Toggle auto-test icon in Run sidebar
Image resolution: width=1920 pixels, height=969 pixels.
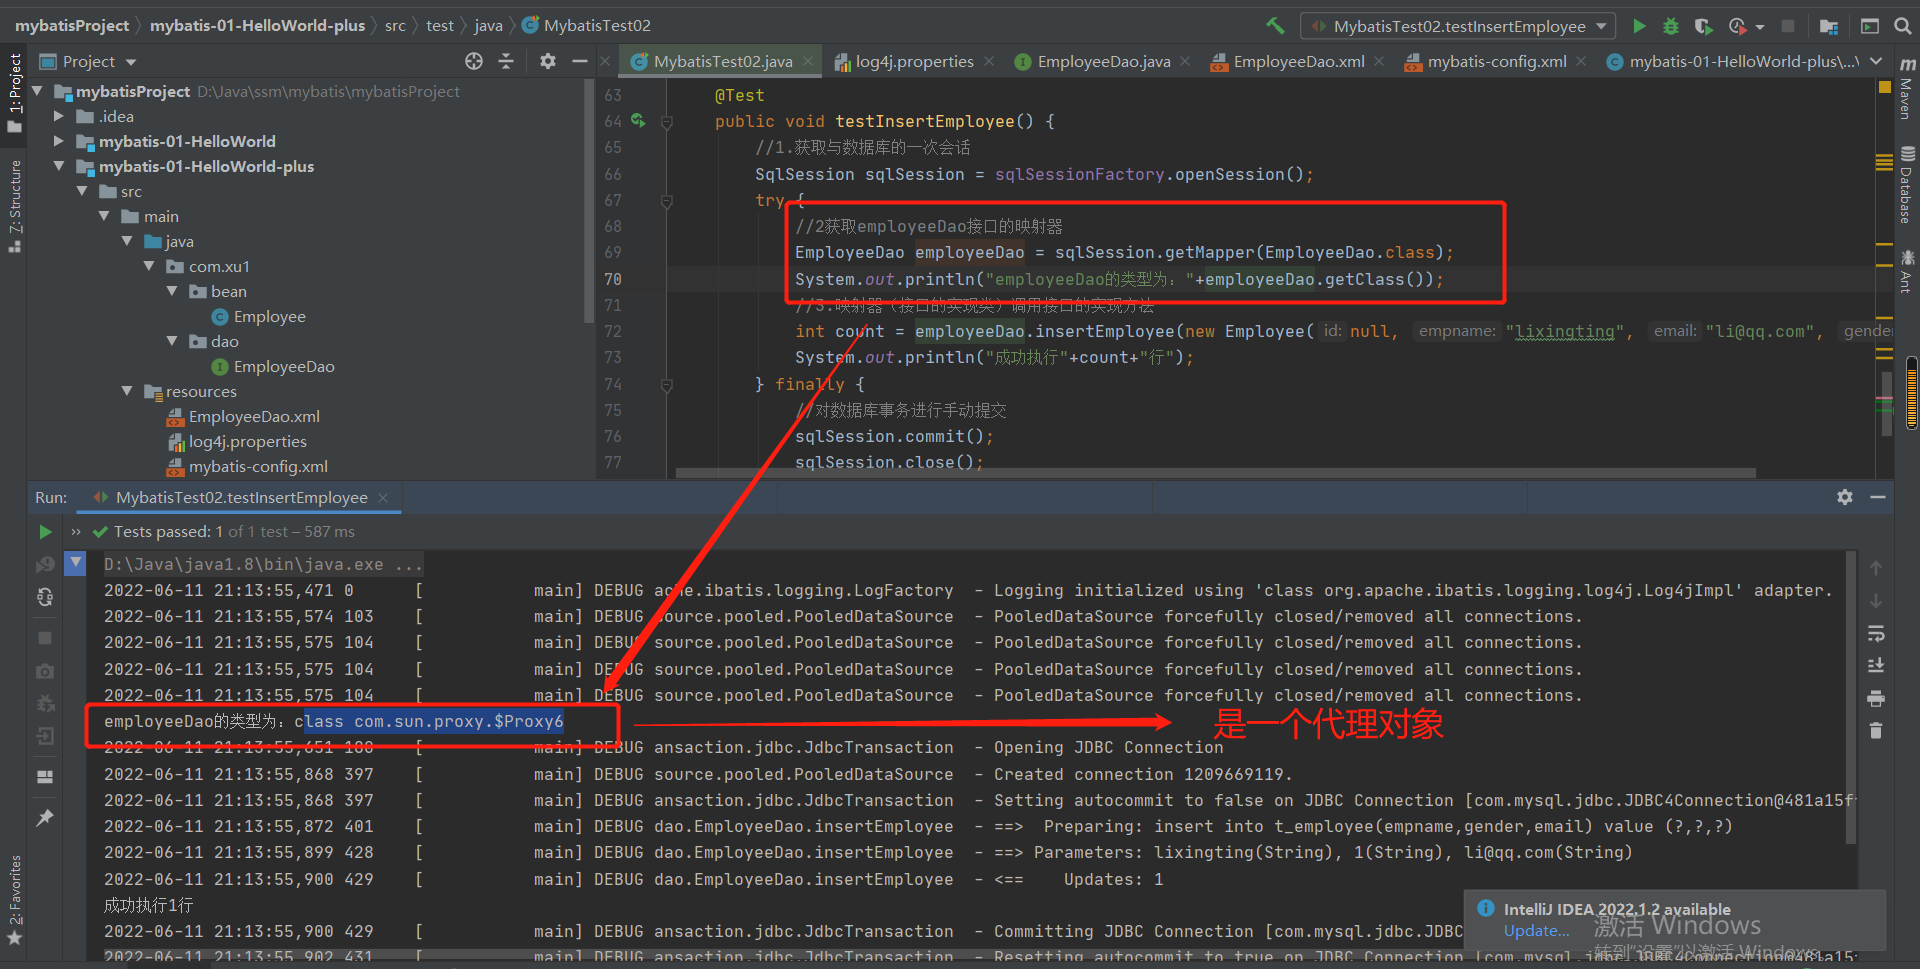(45, 597)
